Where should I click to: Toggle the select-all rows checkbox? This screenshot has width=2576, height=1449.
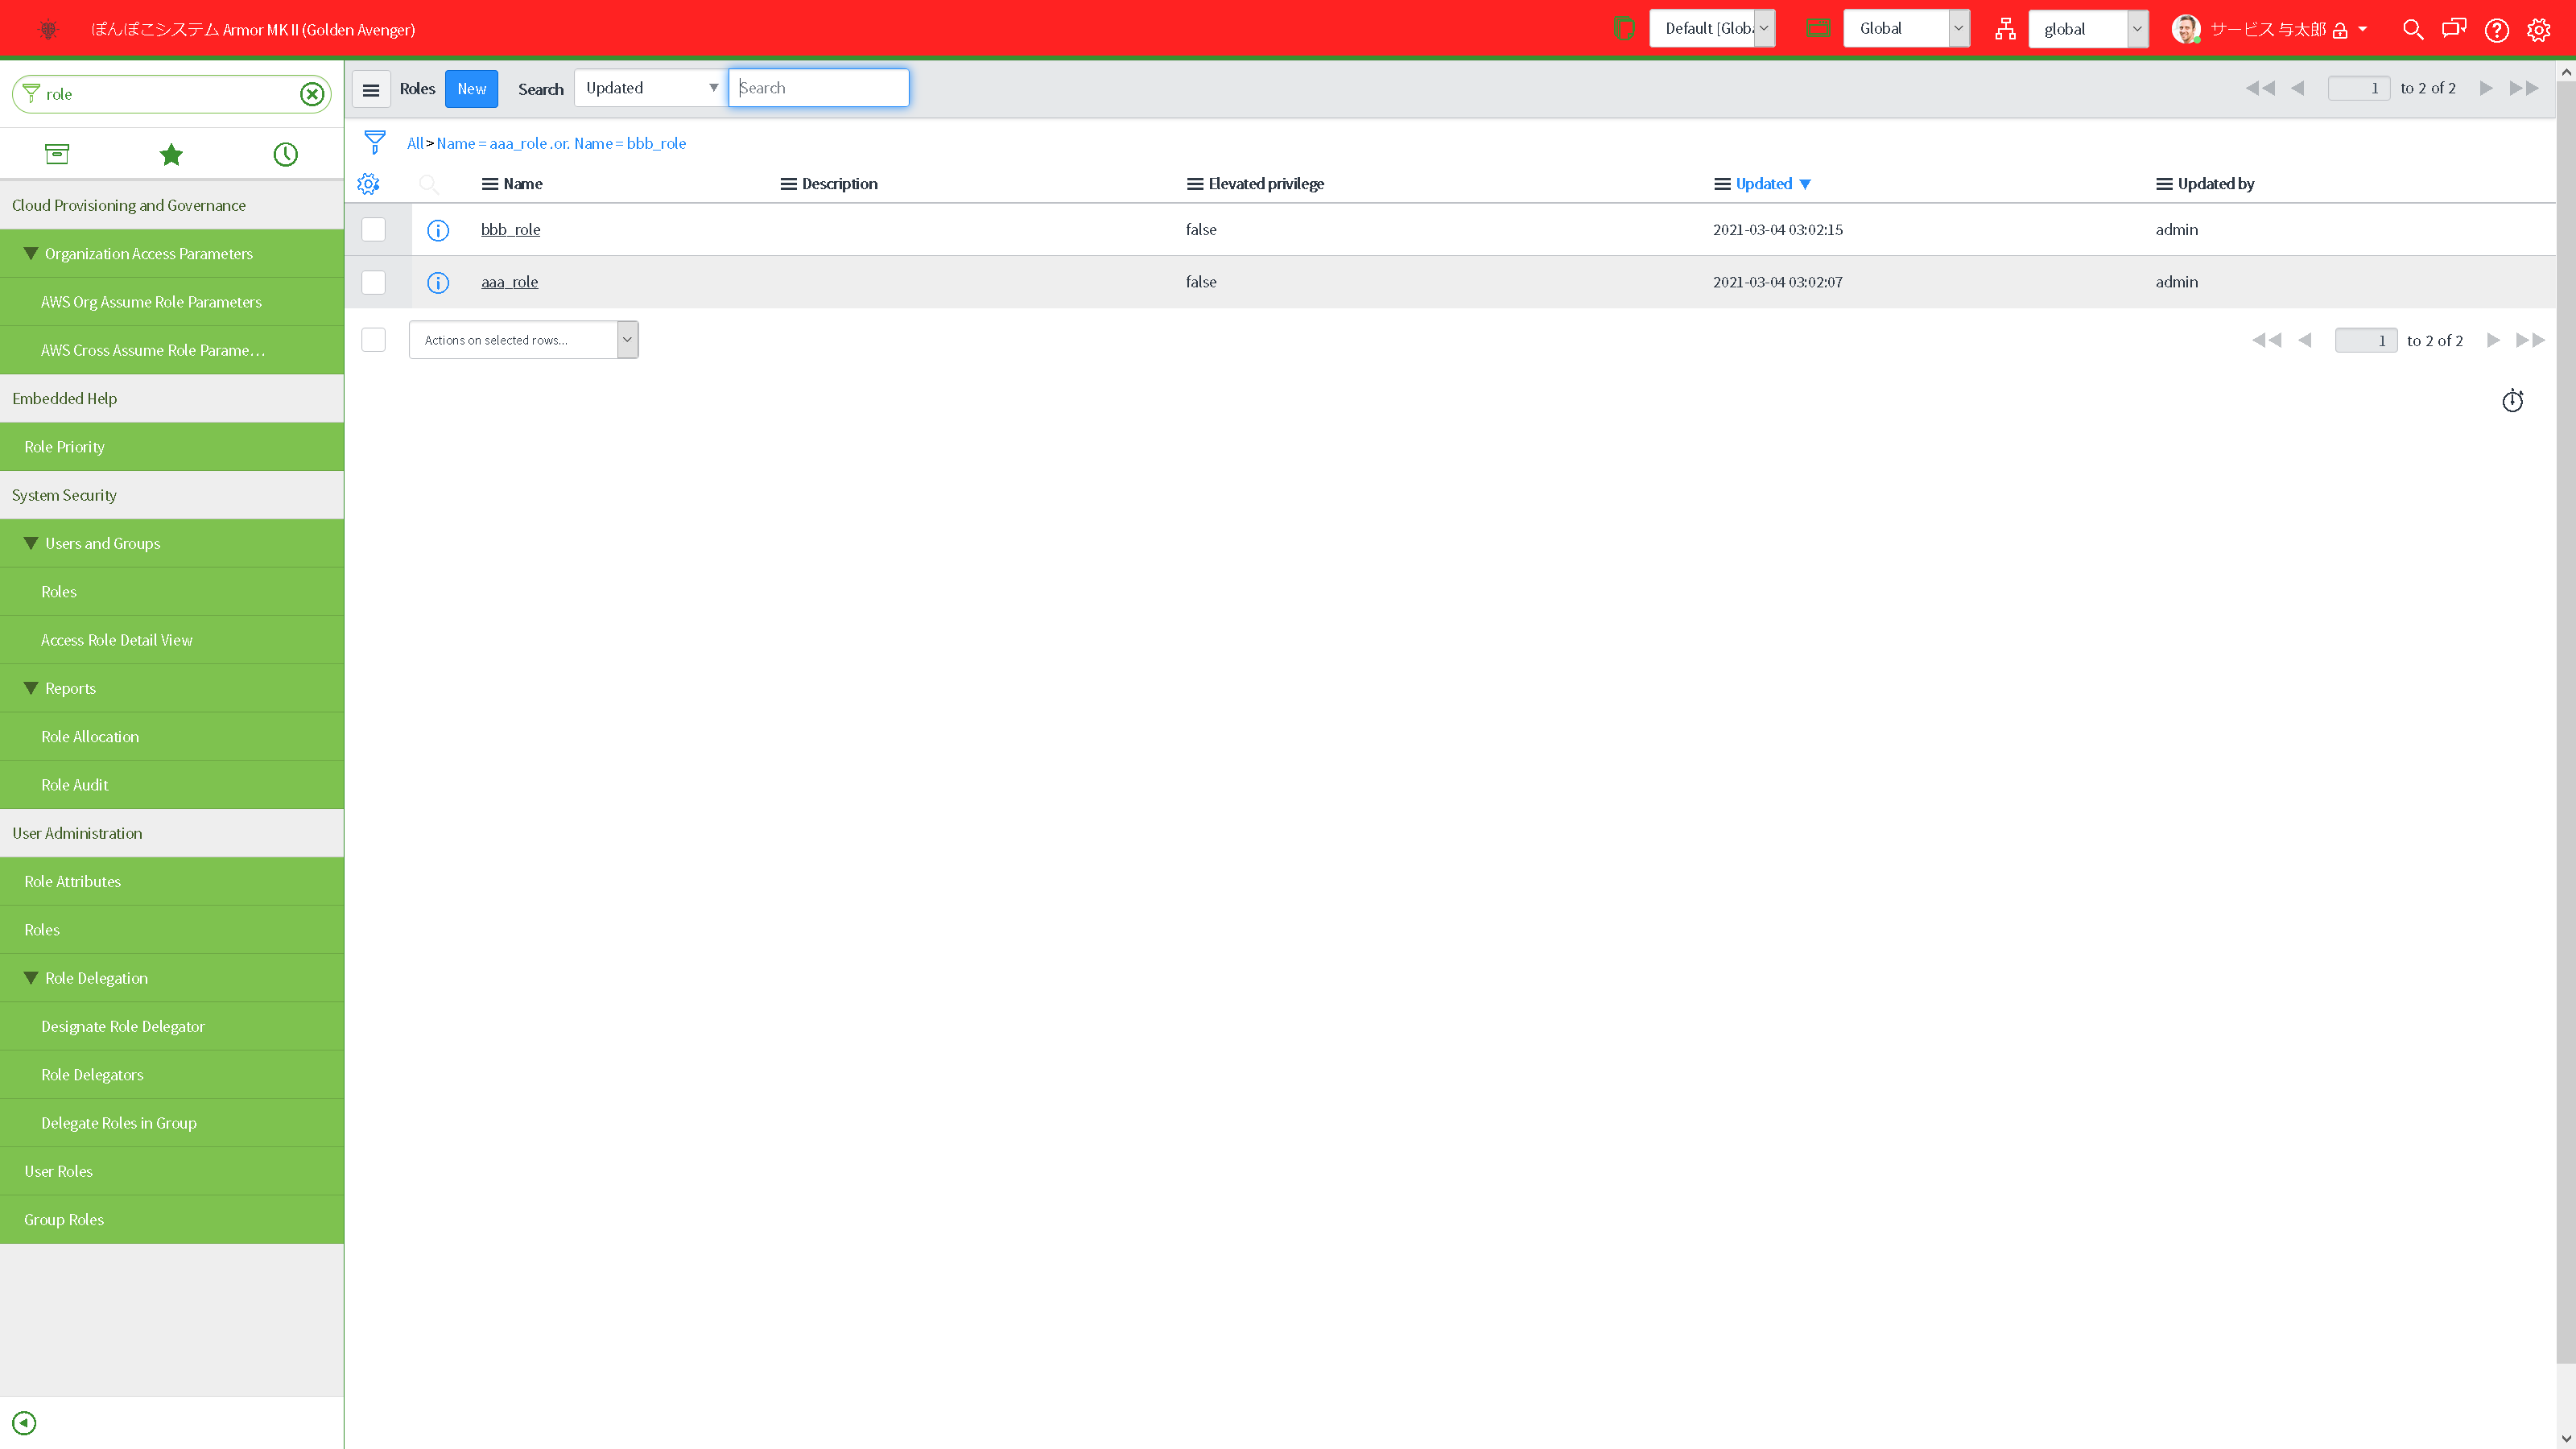[373, 340]
